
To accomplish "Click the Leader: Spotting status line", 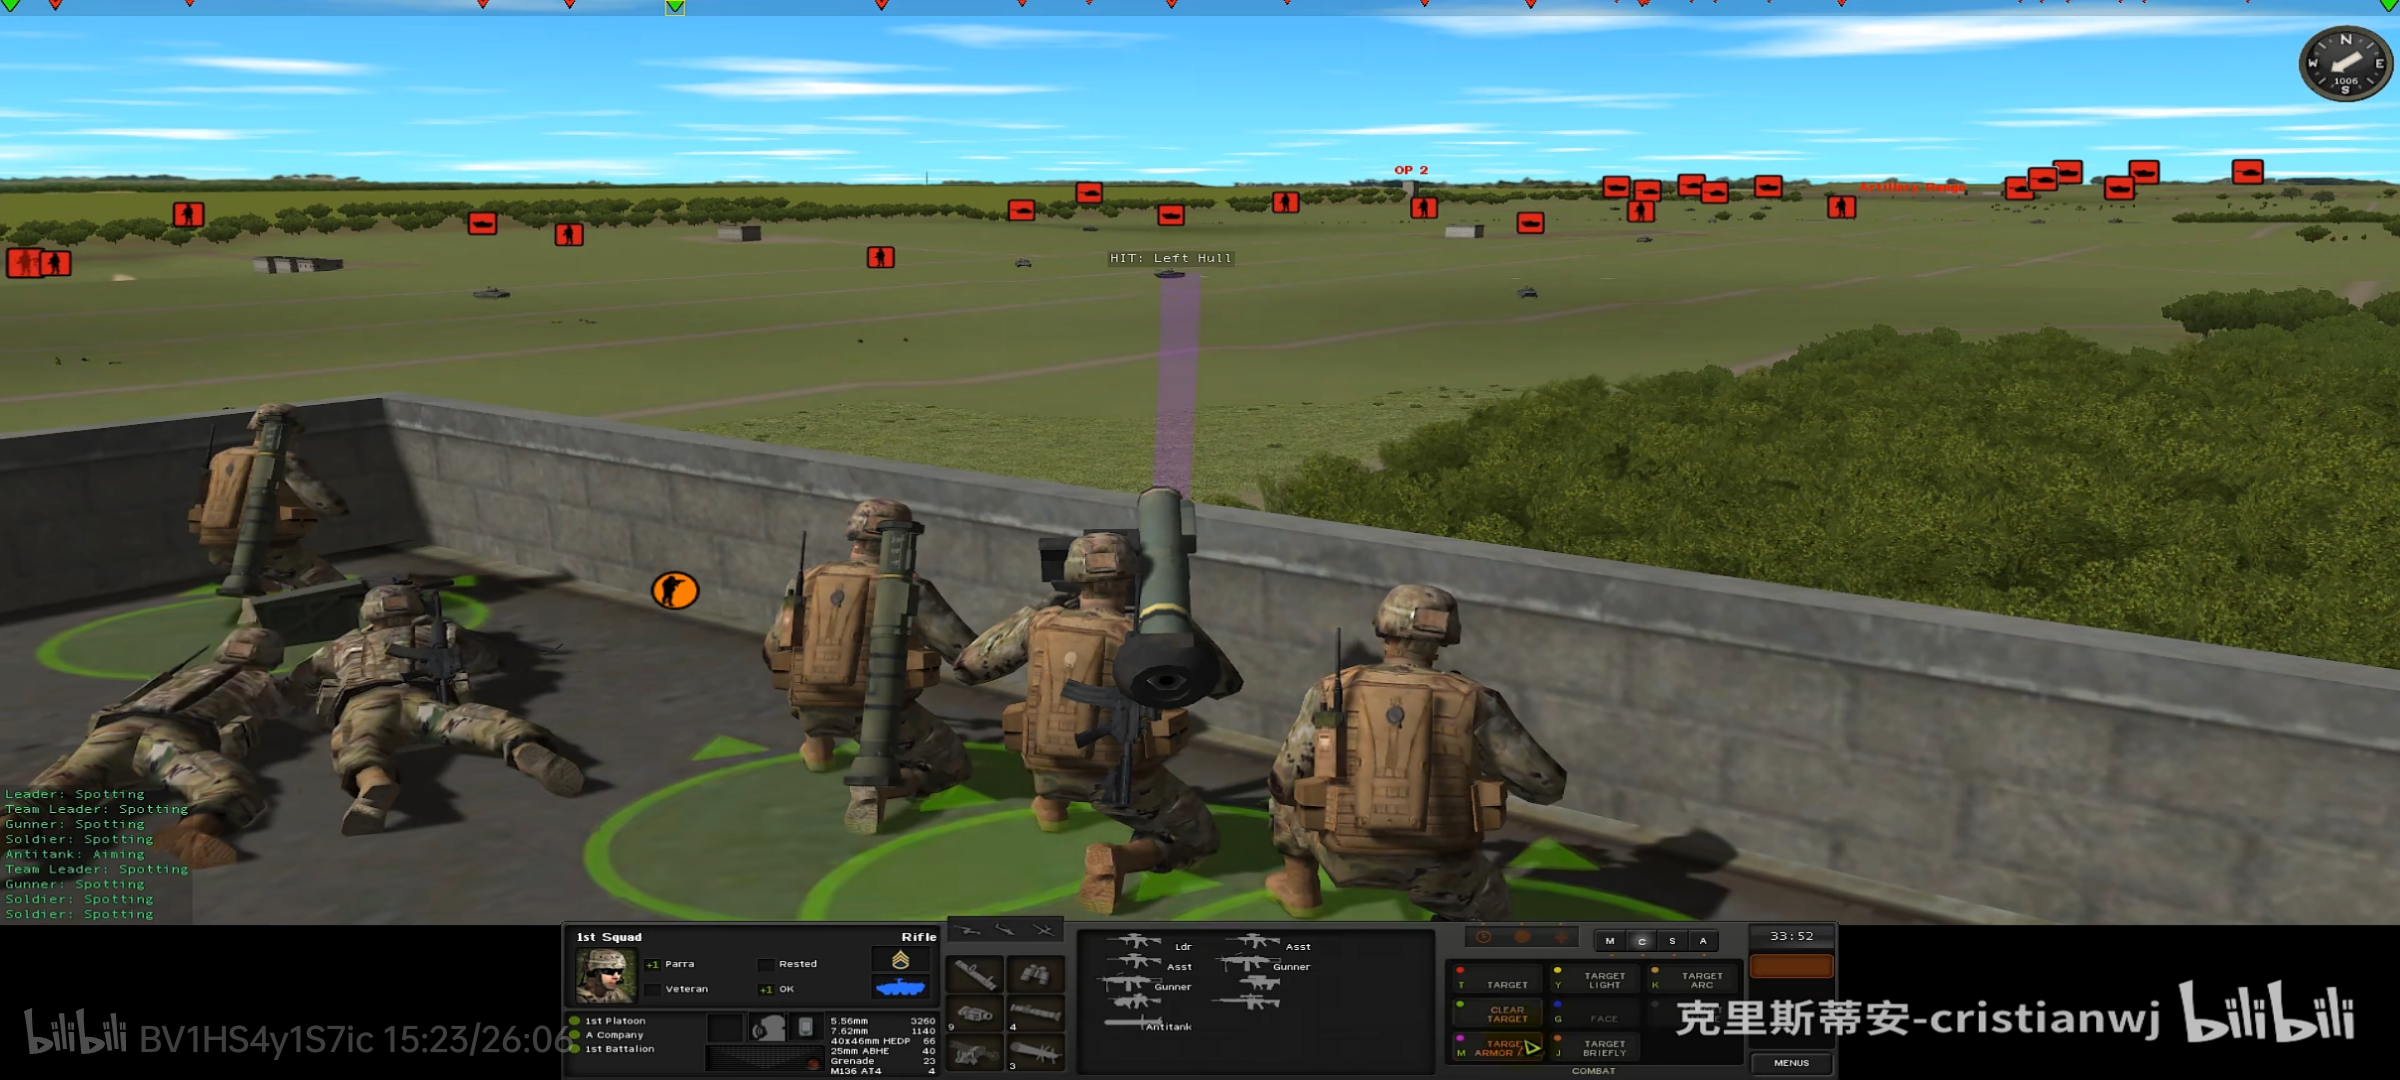I will pyautogui.click(x=75, y=794).
